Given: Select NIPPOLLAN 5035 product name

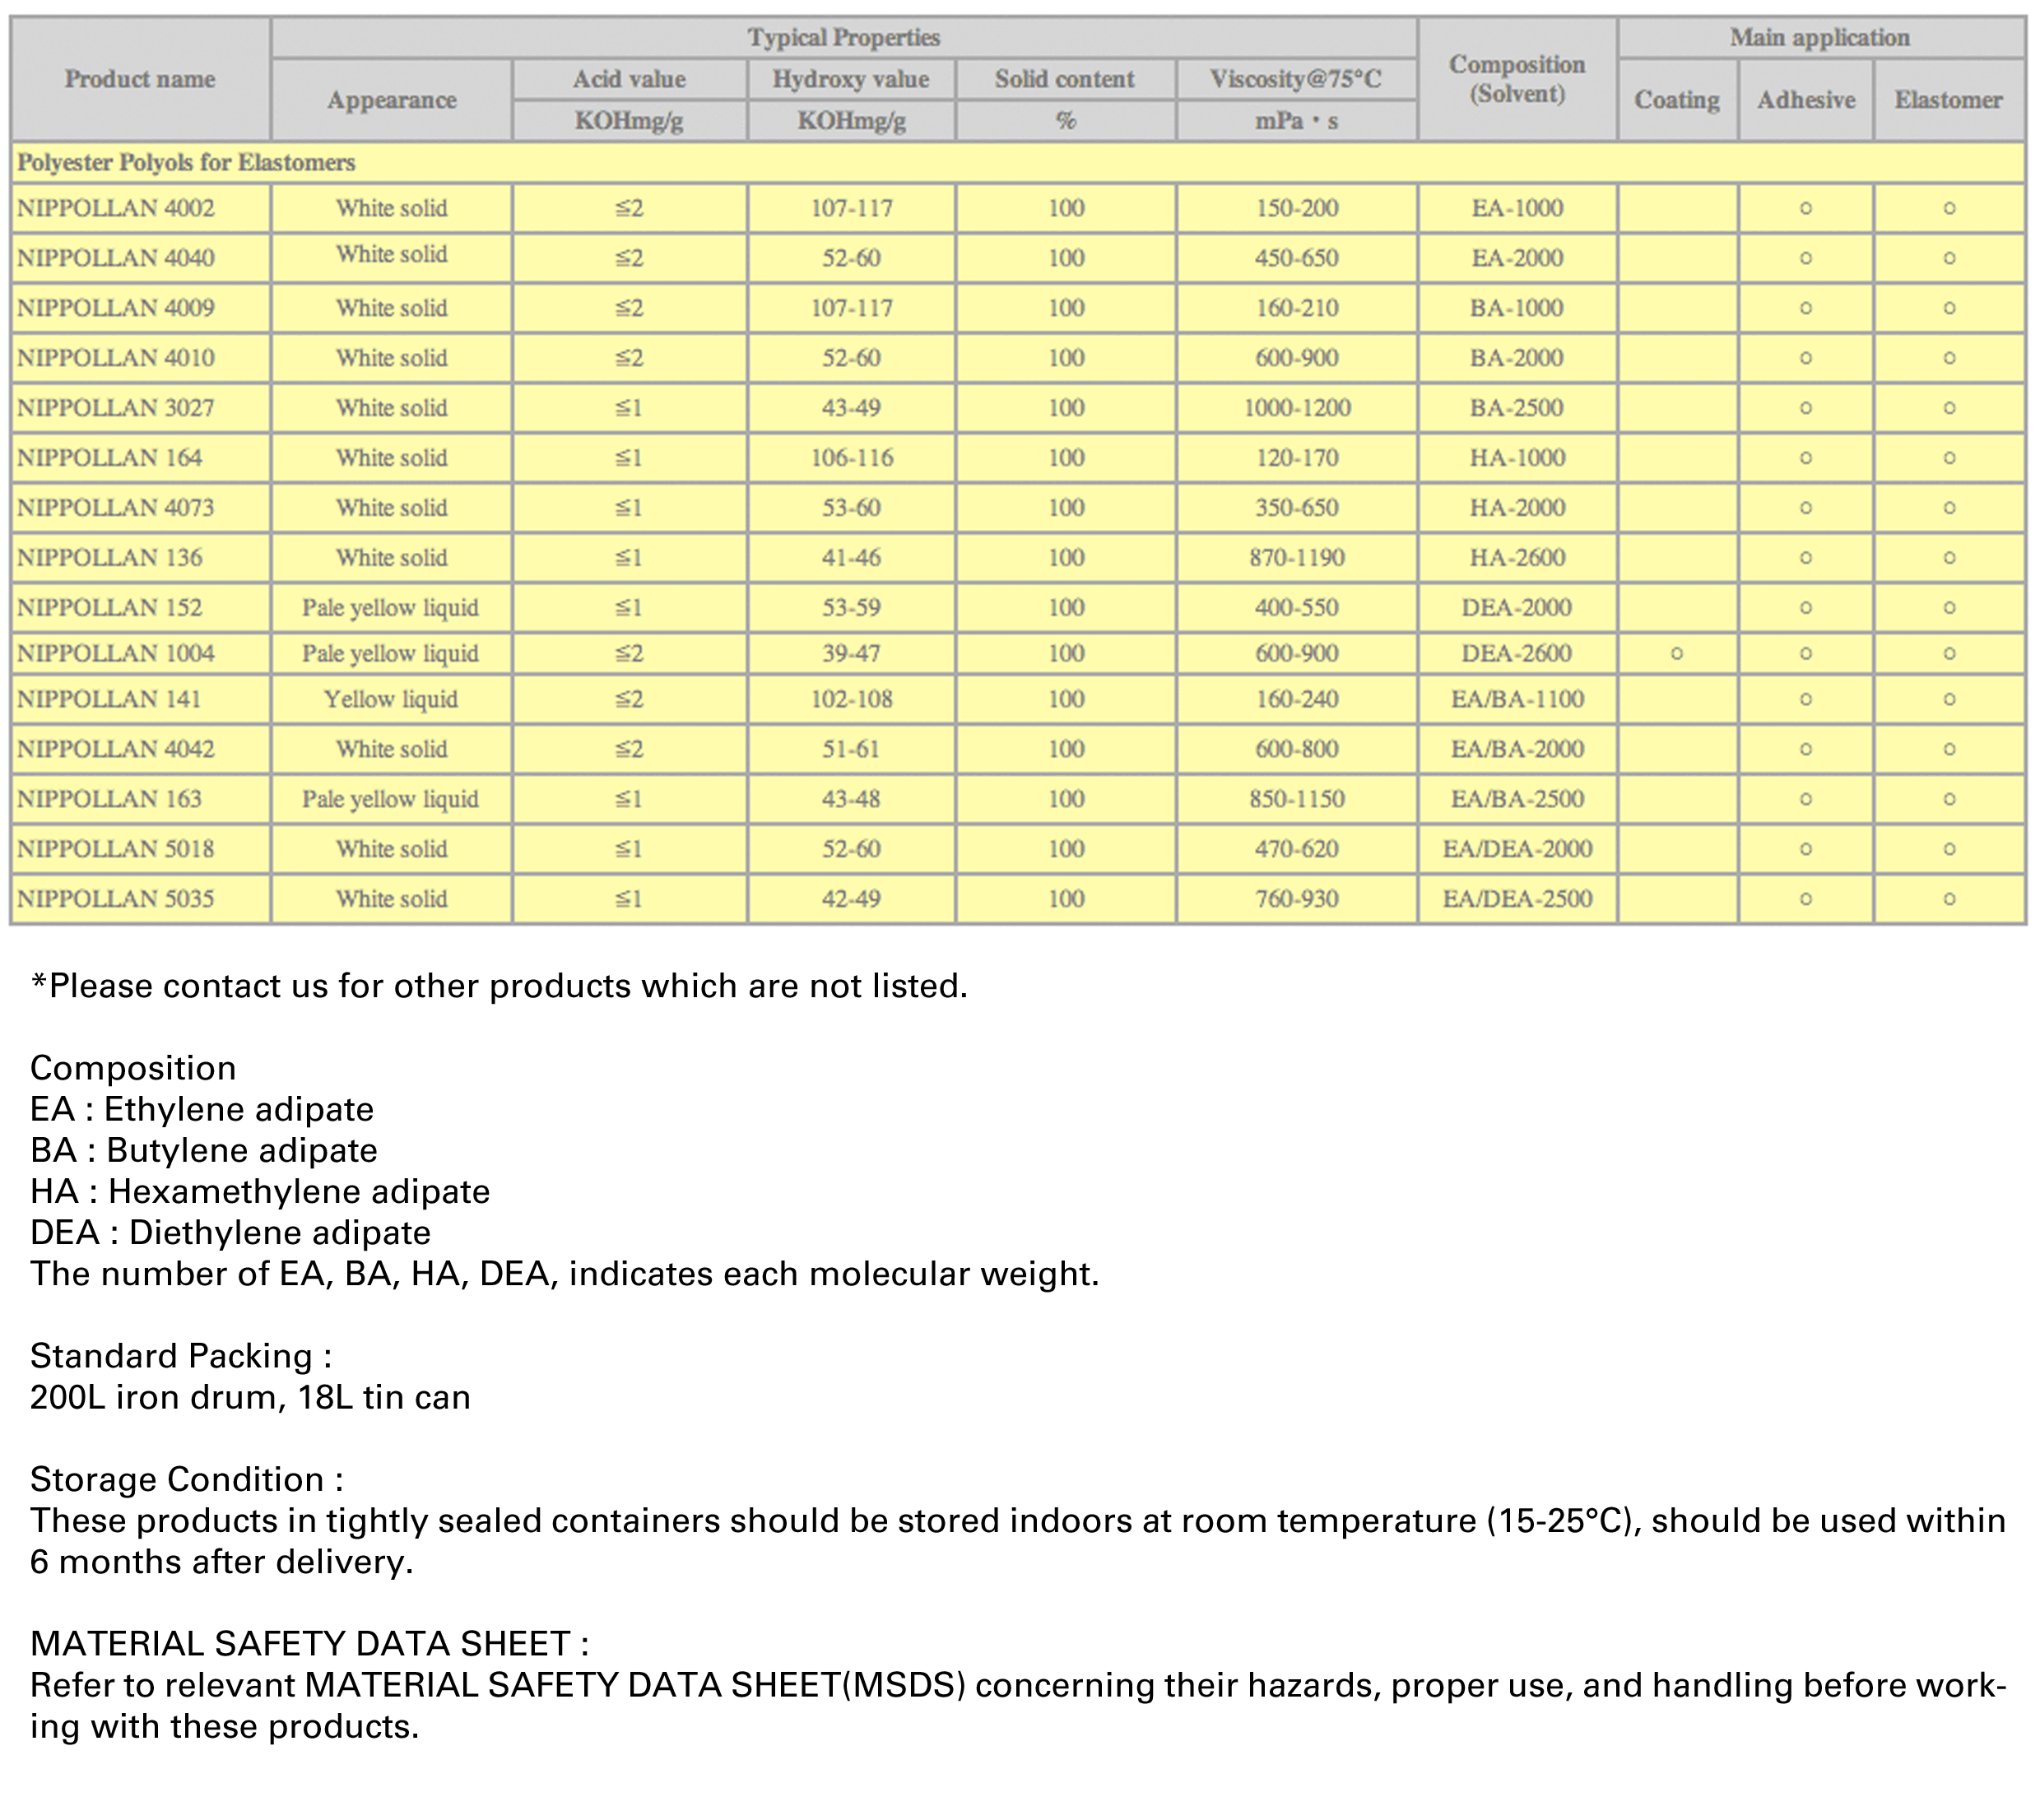Looking at the screenshot, I should (x=116, y=899).
